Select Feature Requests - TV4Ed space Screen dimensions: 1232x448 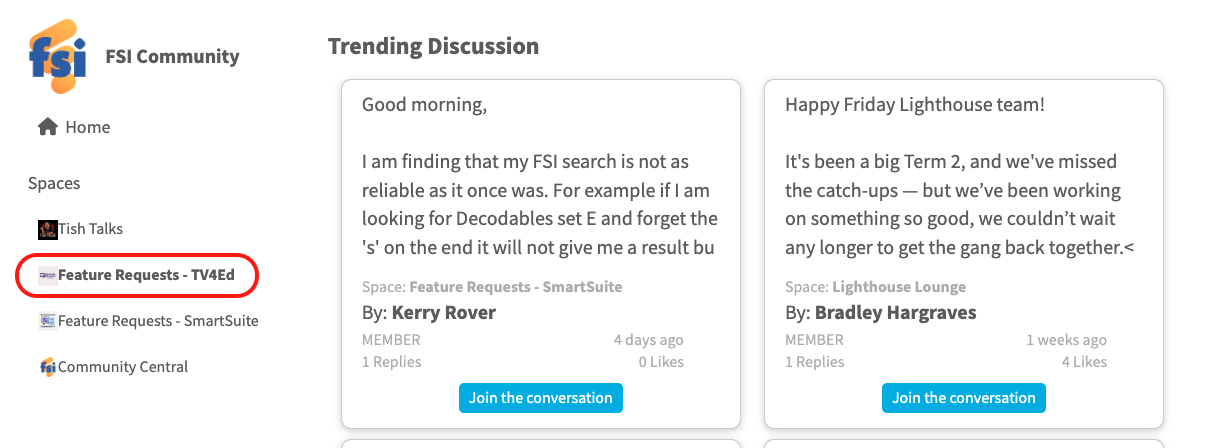(146, 275)
